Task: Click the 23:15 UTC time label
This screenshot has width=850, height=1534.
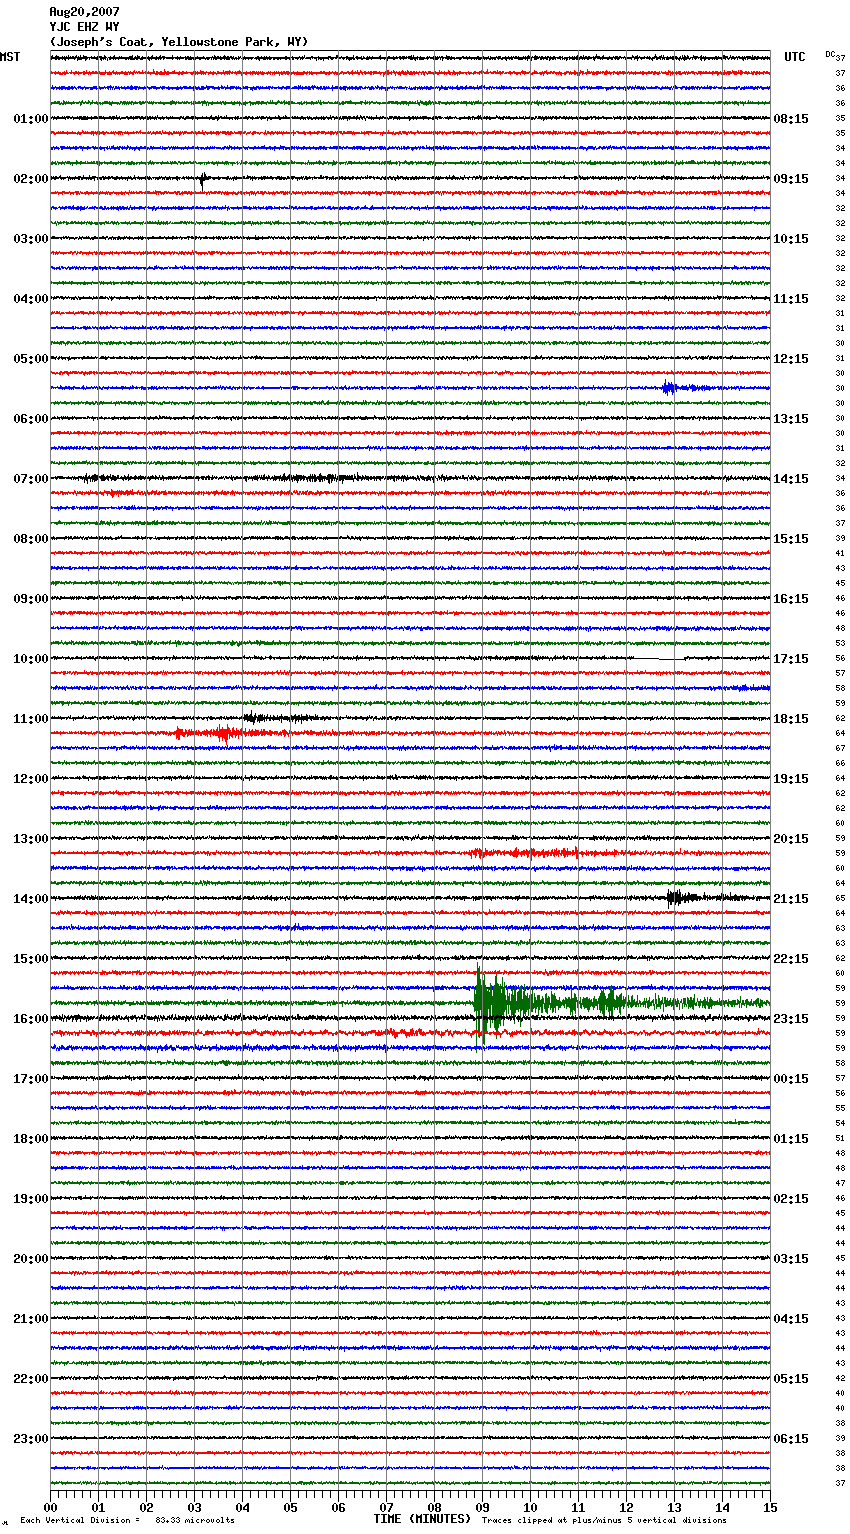Action: [791, 1019]
